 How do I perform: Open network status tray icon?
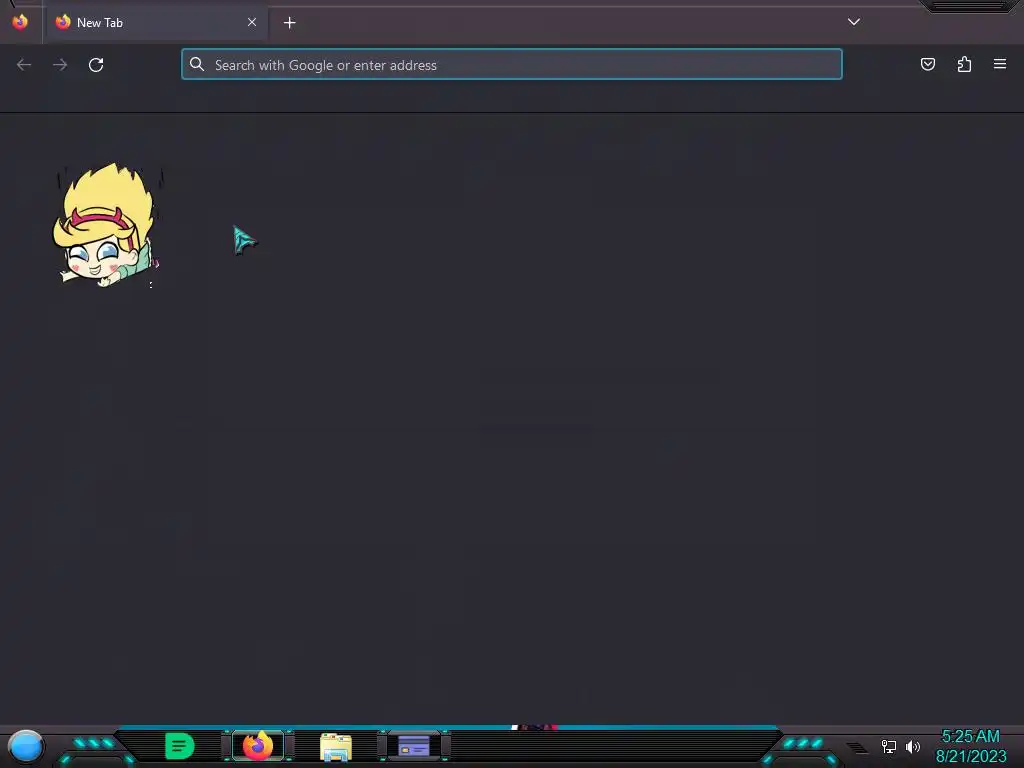pyautogui.click(x=888, y=746)
